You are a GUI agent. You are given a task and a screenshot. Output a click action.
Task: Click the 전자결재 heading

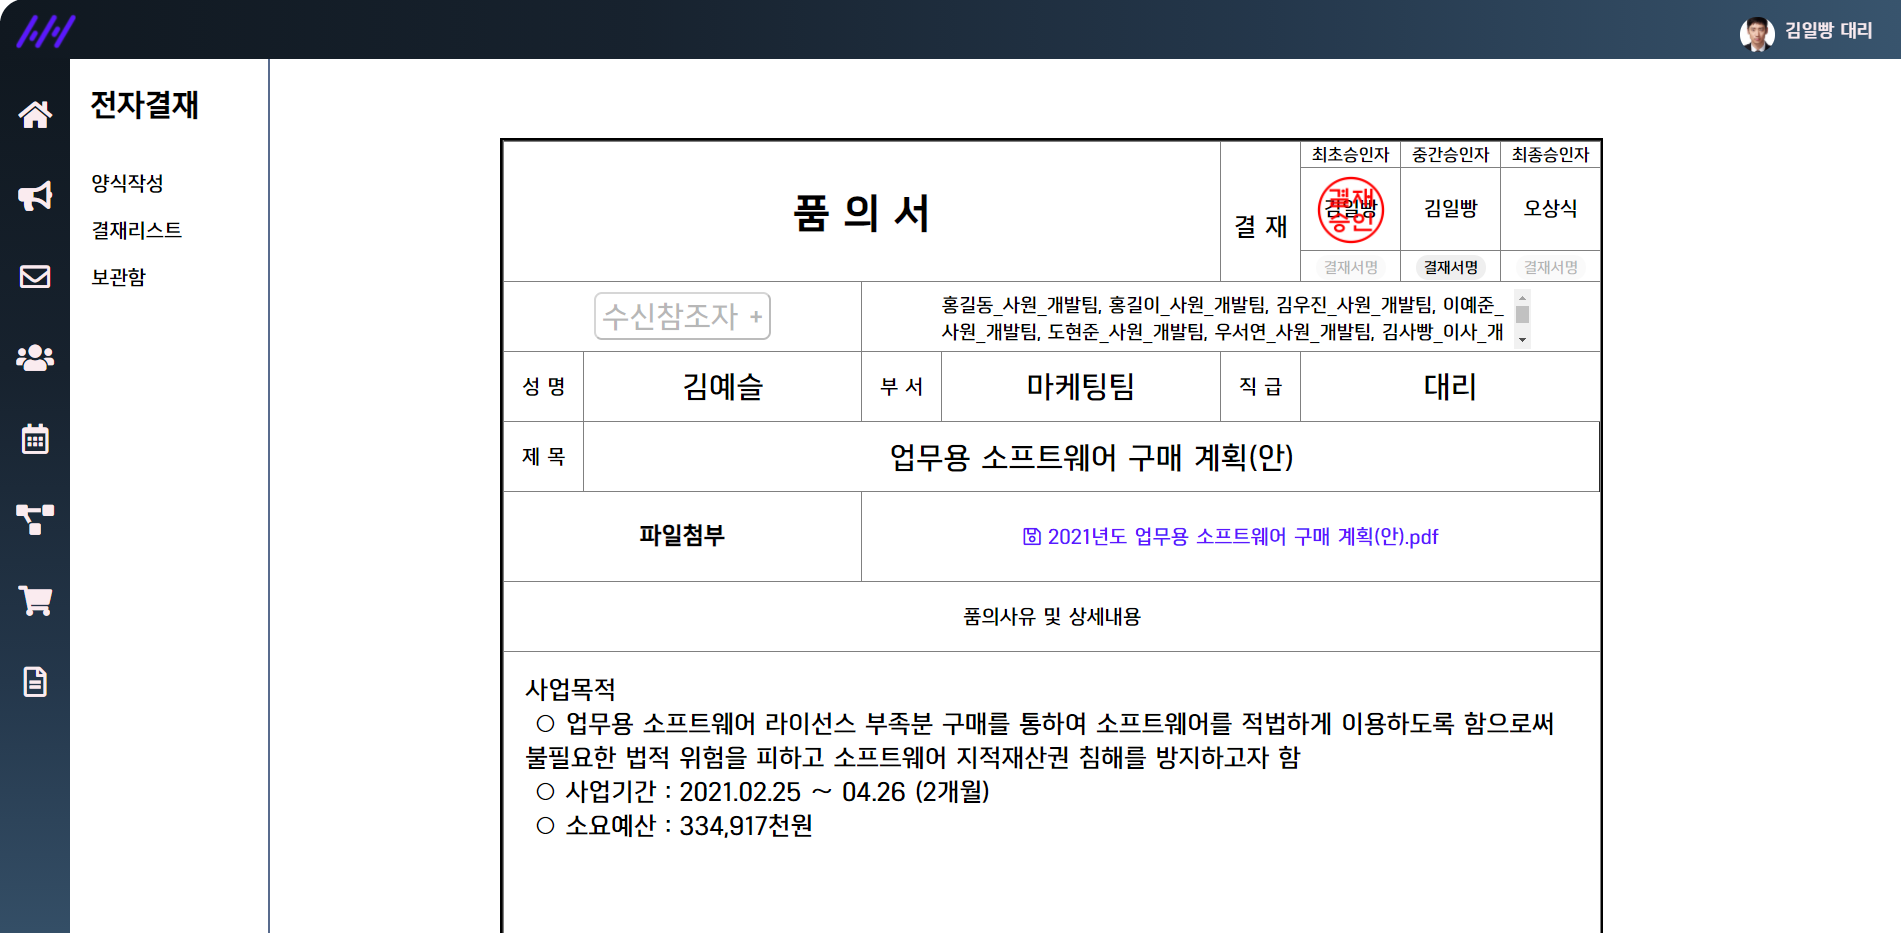(145, 105)
